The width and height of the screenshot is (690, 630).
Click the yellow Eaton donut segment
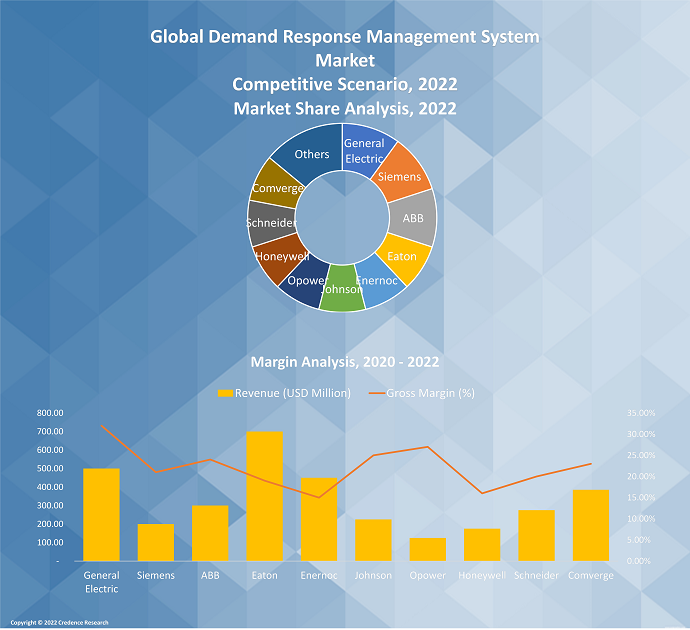point(402,258)
